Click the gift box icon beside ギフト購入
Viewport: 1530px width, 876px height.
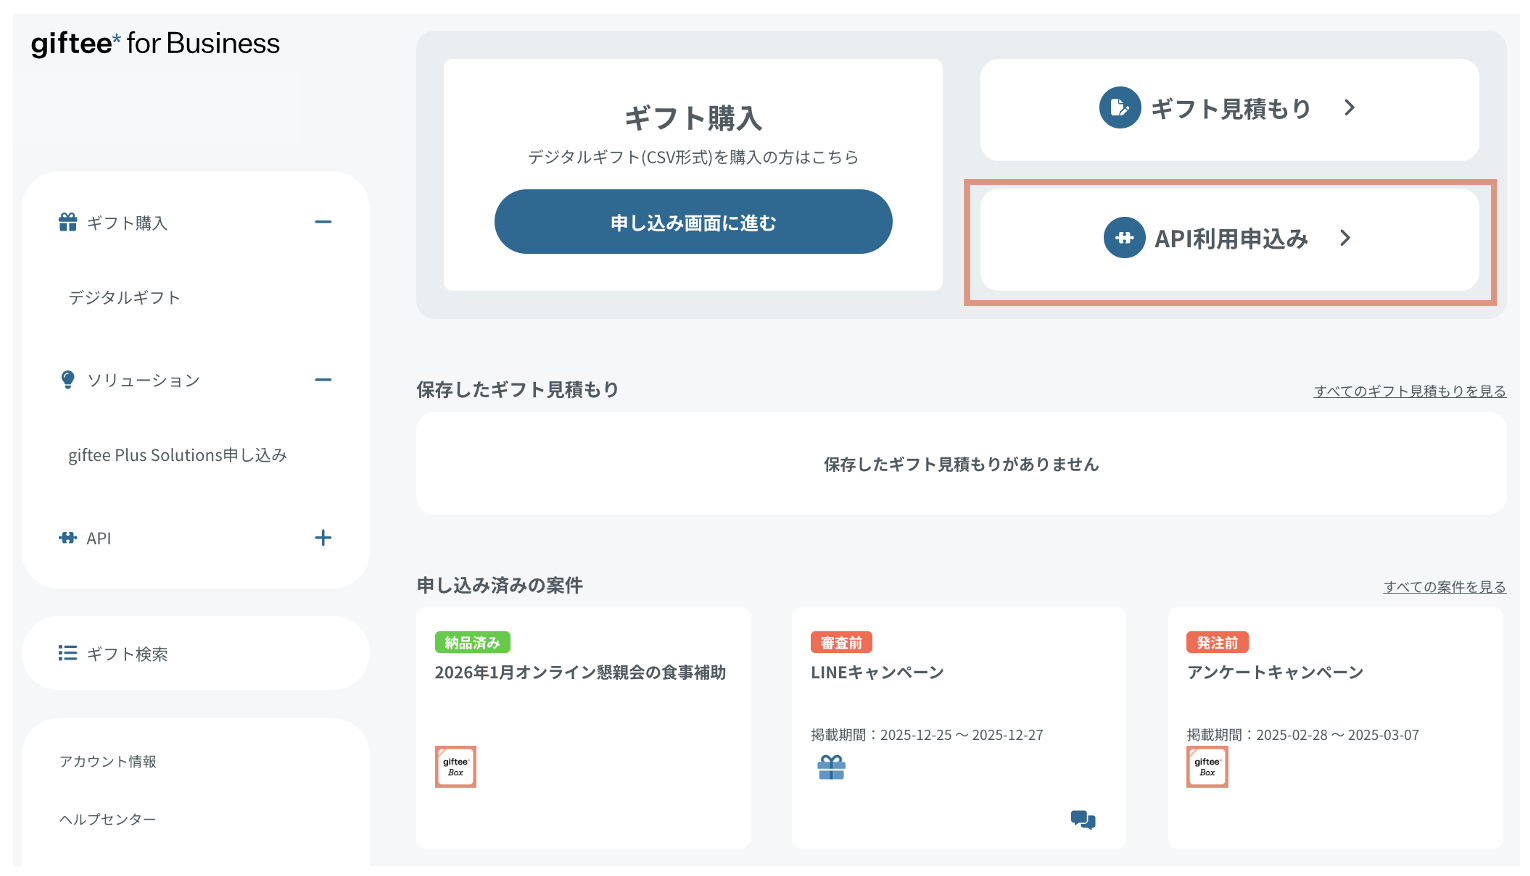pyautogui.click(x=68, y=222)
